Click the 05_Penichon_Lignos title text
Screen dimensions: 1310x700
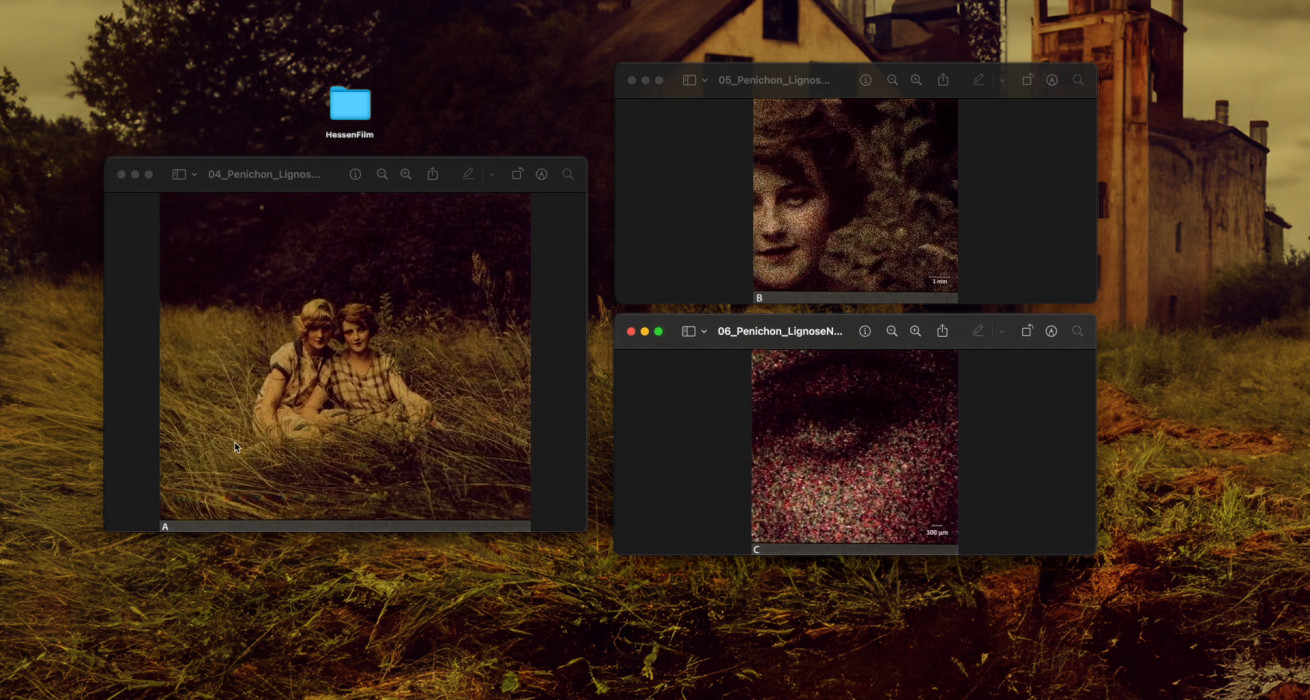(774, 80)
